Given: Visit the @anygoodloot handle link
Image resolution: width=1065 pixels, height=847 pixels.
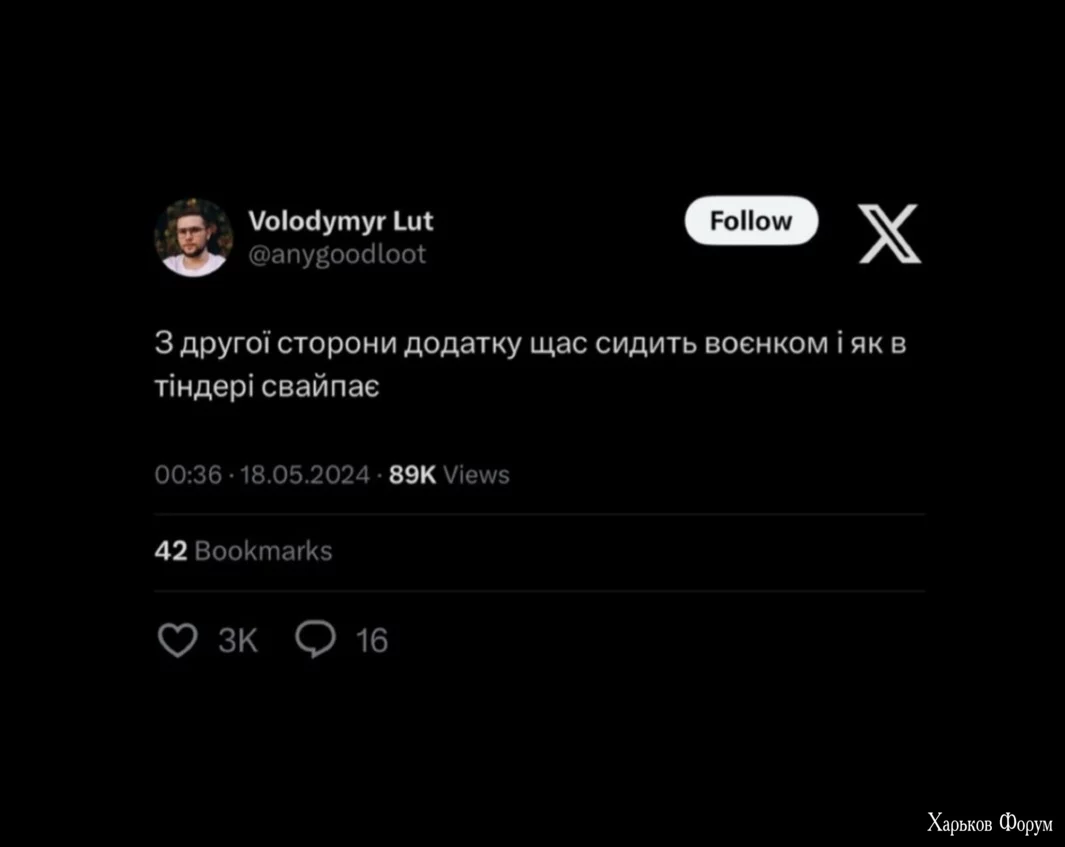Looking at the screenshot, I should click(x=337, y=255).
